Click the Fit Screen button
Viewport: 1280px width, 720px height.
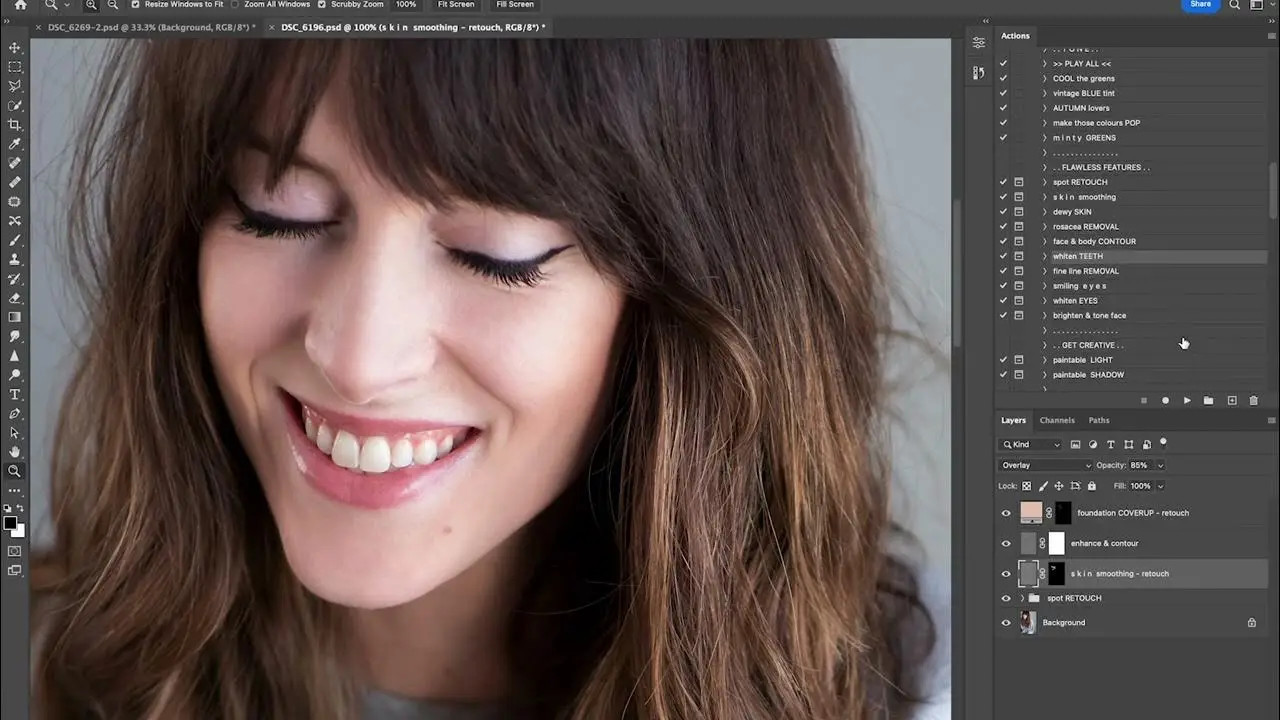[x=455, y=4]
